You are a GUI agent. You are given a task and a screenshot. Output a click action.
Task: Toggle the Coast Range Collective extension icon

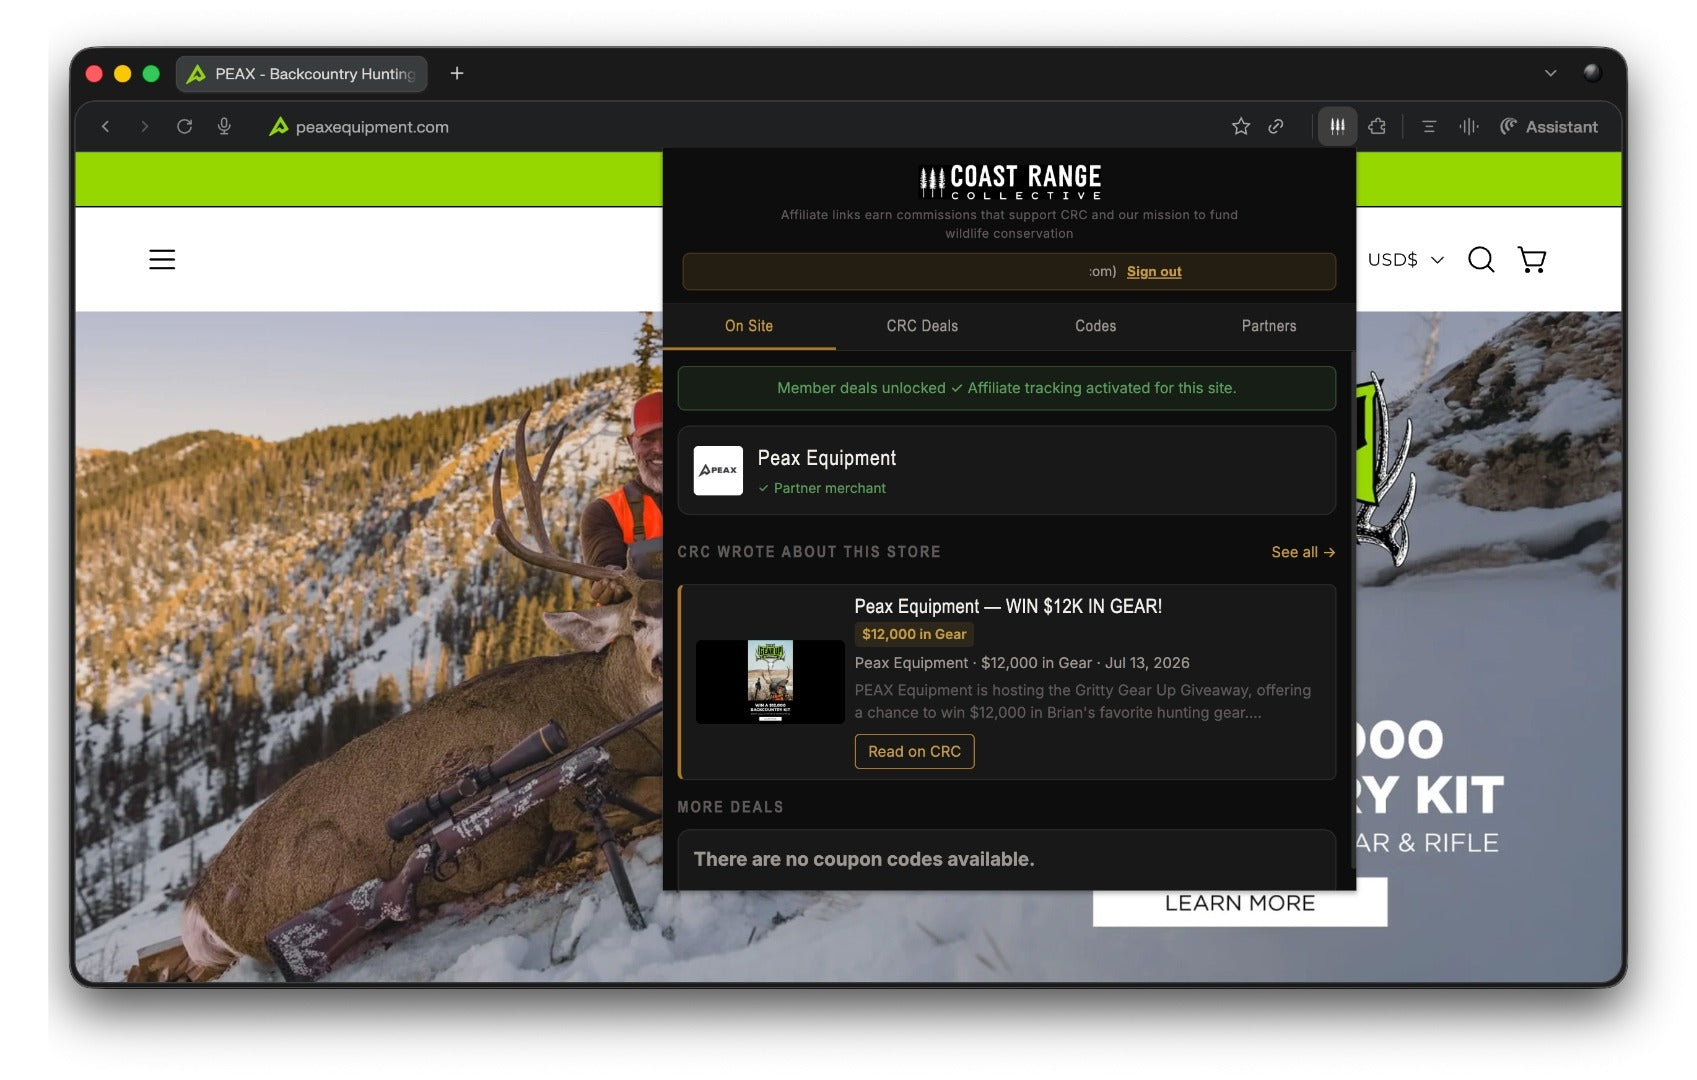(1337, 126)
